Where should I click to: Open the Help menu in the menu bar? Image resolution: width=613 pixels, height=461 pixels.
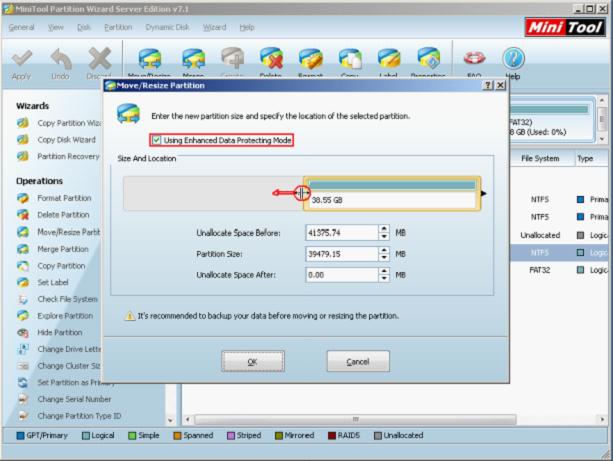tap(247, 27)
